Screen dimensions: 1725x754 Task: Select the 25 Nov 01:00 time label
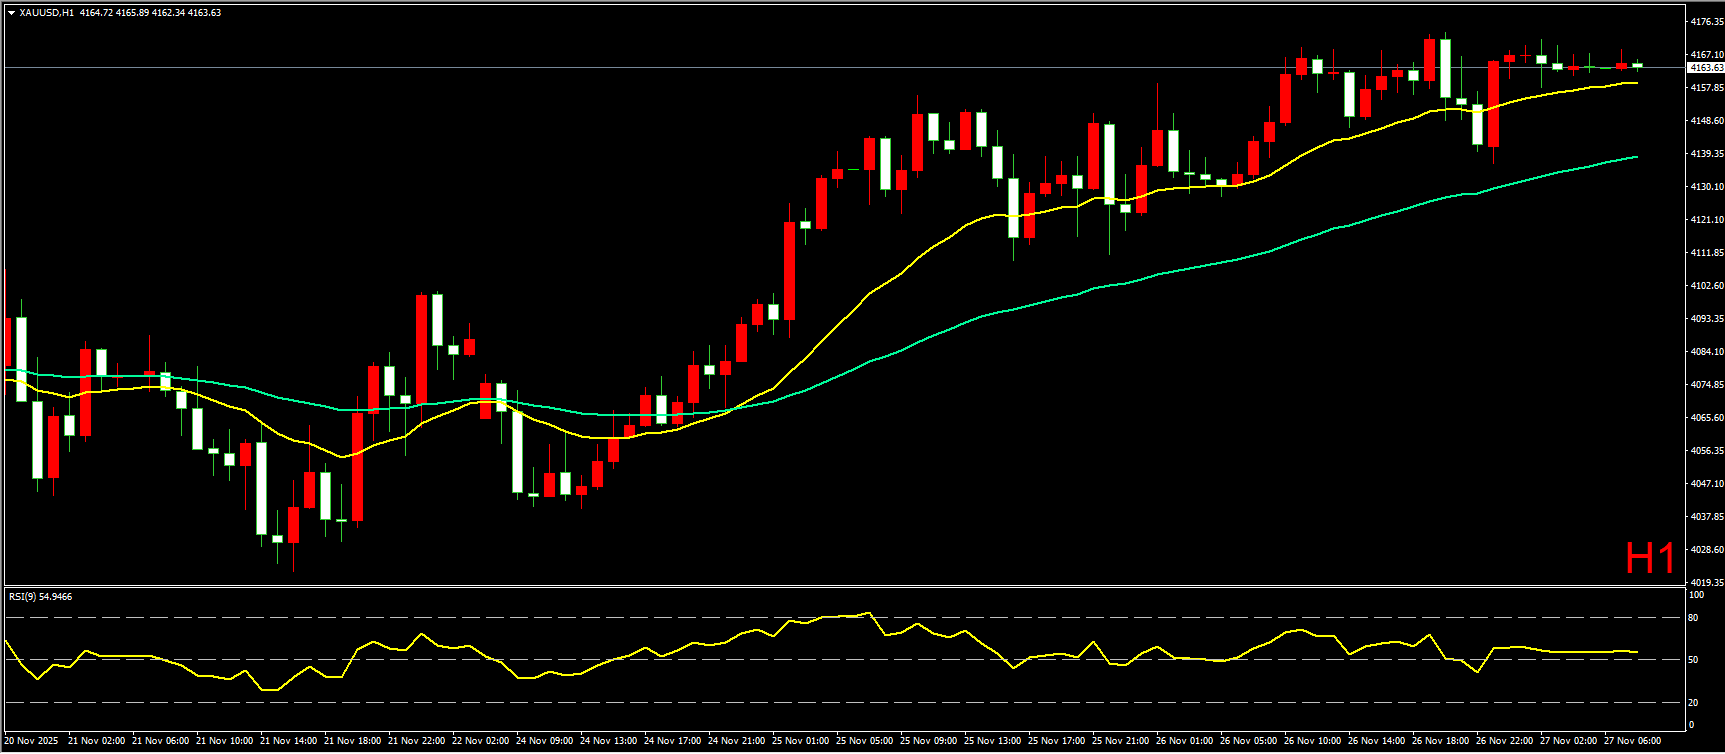tap(801, 741)
